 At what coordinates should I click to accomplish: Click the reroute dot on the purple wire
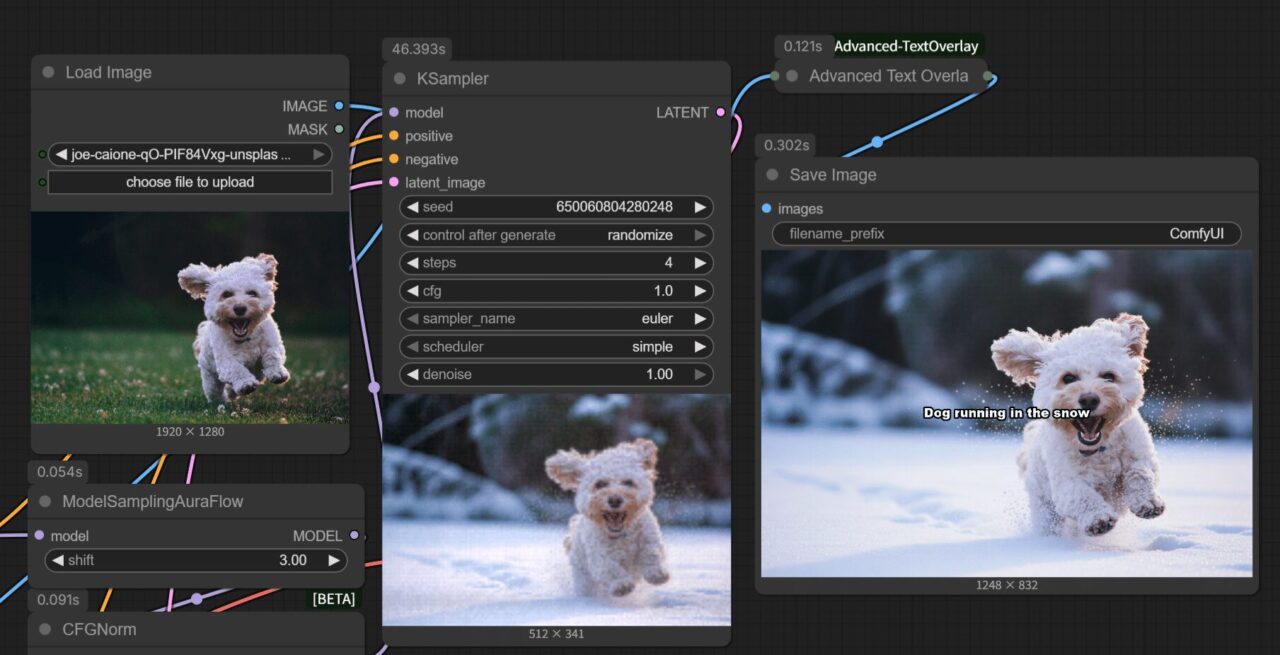pyautogui.click(x=374, y=386)
